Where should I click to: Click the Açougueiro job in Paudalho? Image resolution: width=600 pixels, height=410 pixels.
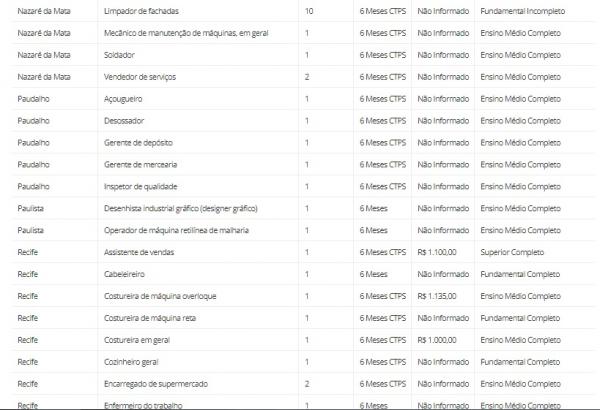pos(123,99)
